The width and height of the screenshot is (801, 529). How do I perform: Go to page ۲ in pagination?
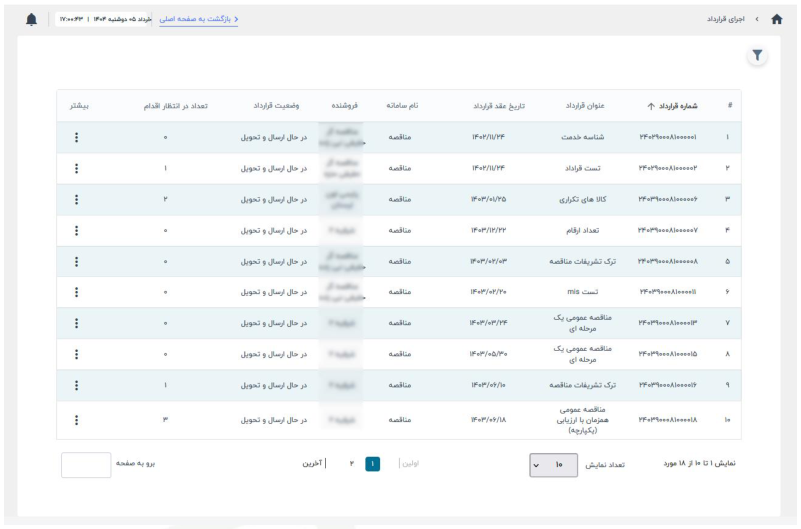point(352,464)
